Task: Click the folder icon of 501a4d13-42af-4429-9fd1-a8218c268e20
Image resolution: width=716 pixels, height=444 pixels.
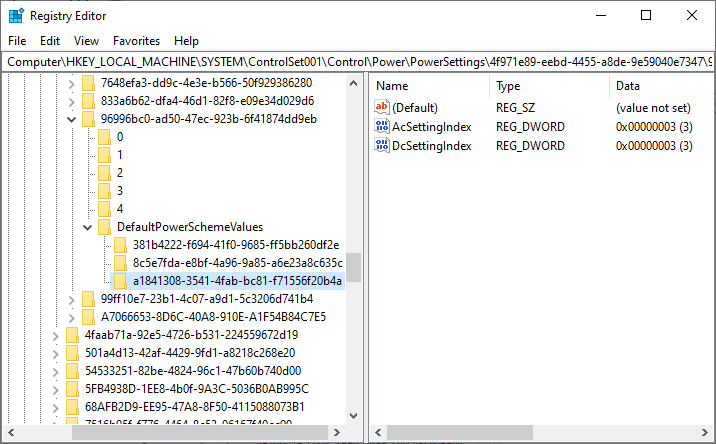Action: point(72,353)
